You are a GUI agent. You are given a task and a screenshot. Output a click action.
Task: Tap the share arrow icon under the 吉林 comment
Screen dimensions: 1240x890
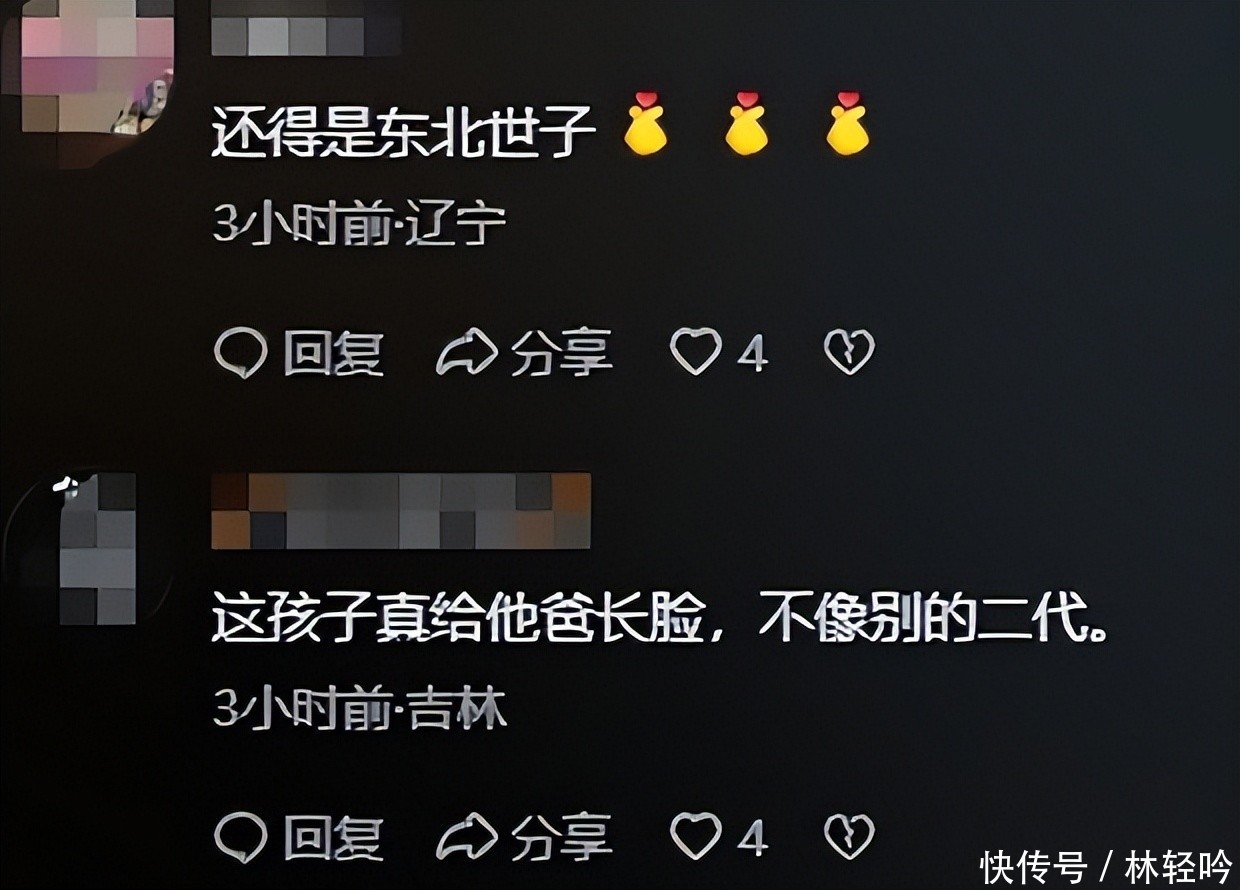467,837
